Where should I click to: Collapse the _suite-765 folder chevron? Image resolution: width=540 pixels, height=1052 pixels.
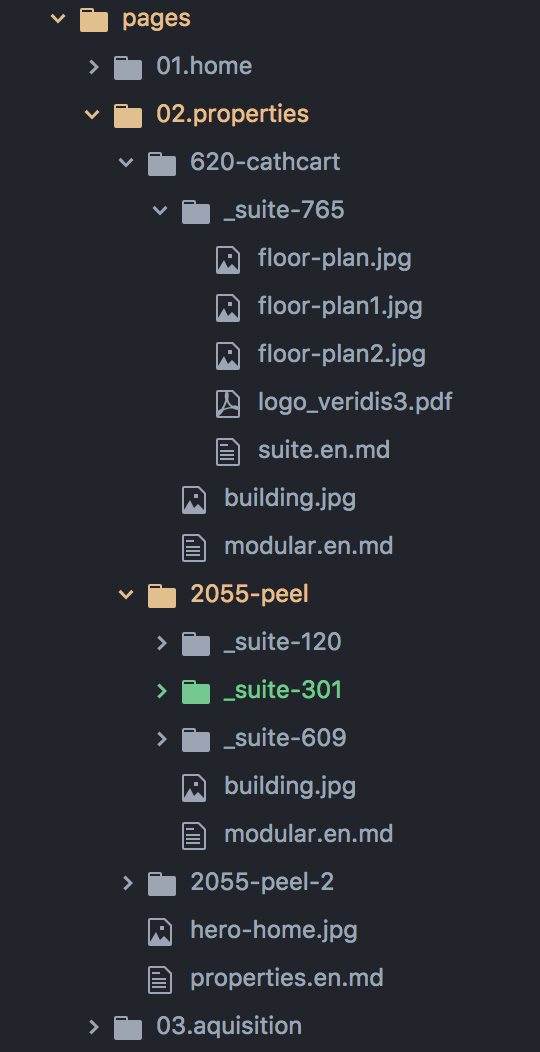[x=160, y=211]
